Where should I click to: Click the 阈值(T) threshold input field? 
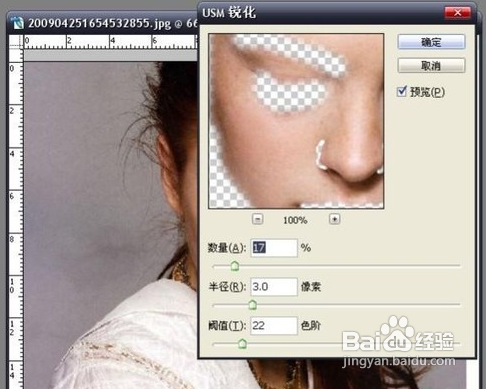pyautogui.click(x=274, y=325)
